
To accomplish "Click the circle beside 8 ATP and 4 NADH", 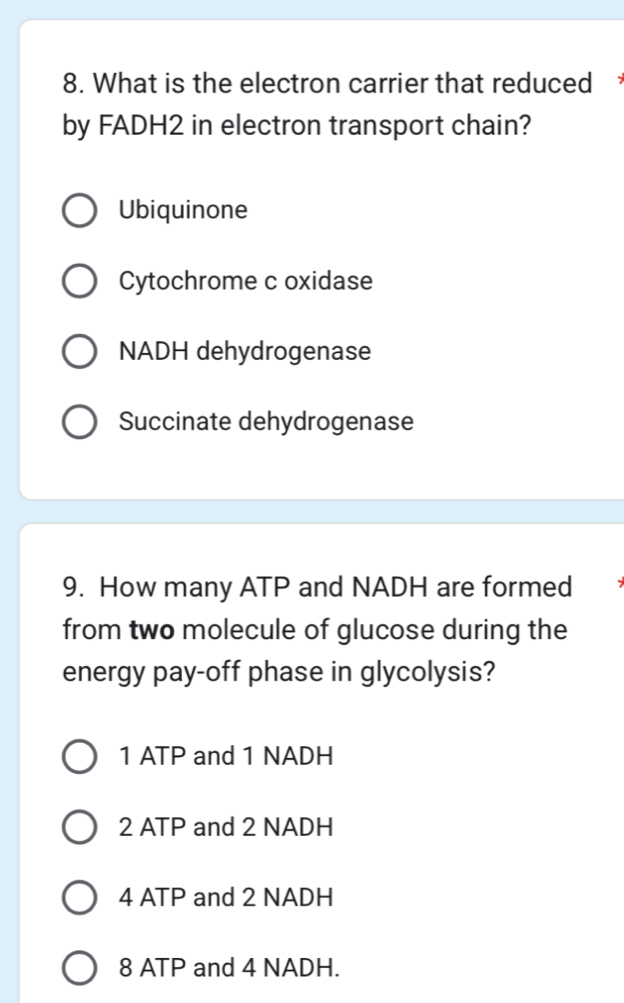I will pyautogui.click(x=79, y=968).
